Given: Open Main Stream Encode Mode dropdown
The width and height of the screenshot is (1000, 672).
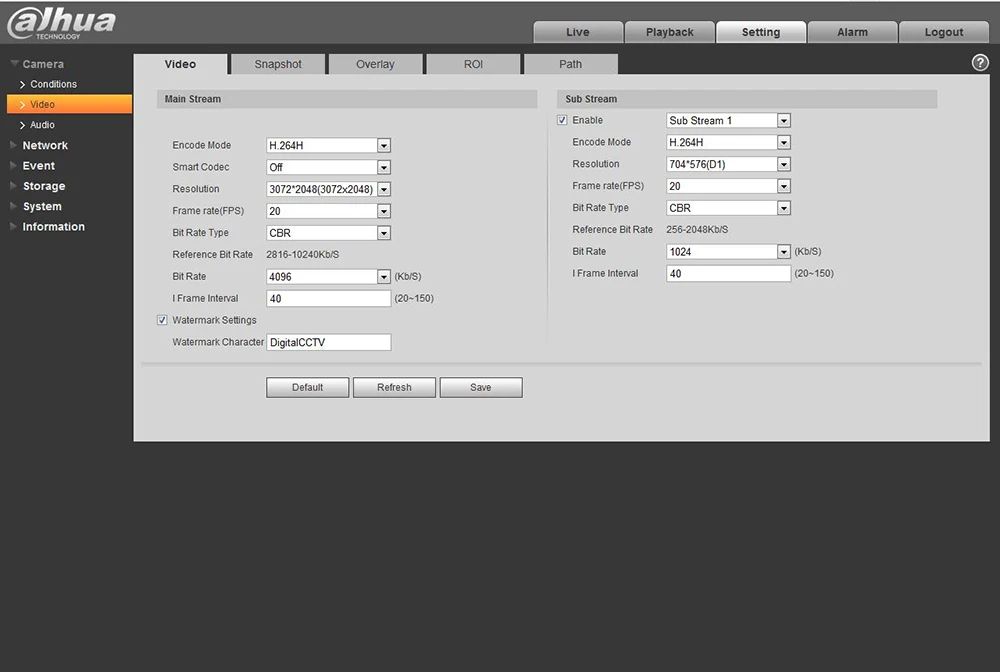Looking at the screenshot, I should (x=328, y=145).
